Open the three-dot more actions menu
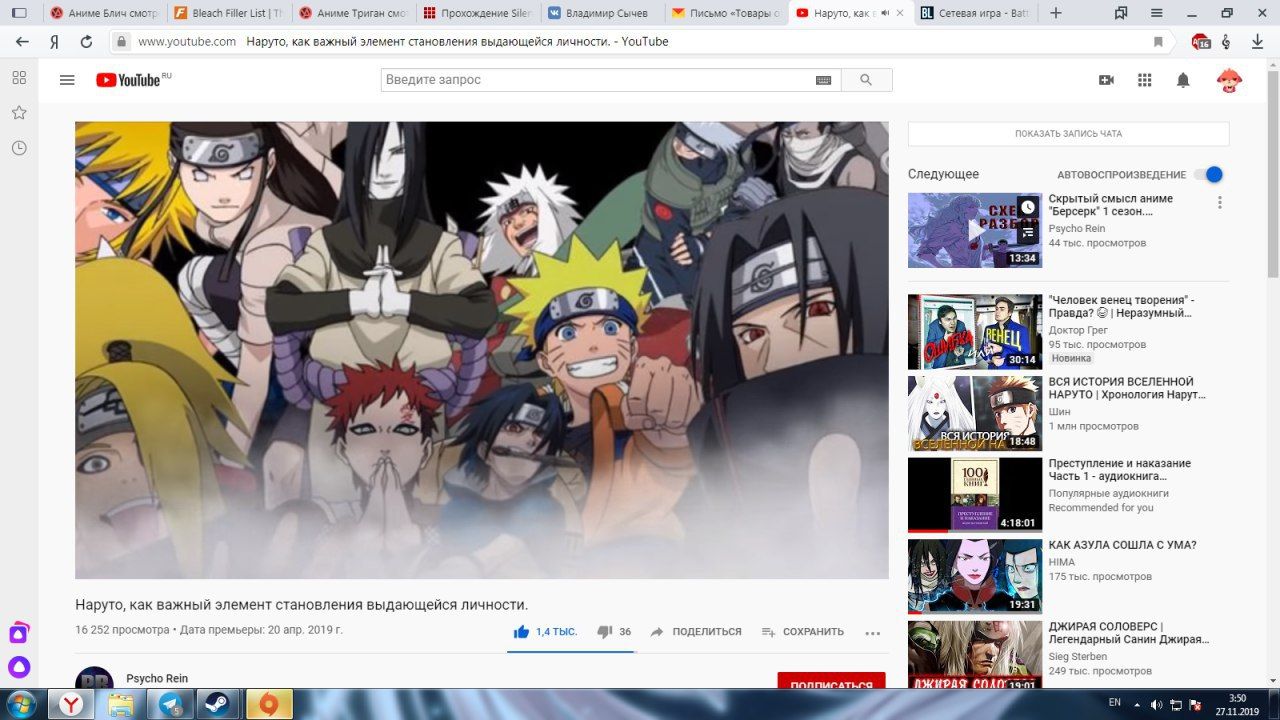Screen dimensions: 1280x720 point(872,632)
